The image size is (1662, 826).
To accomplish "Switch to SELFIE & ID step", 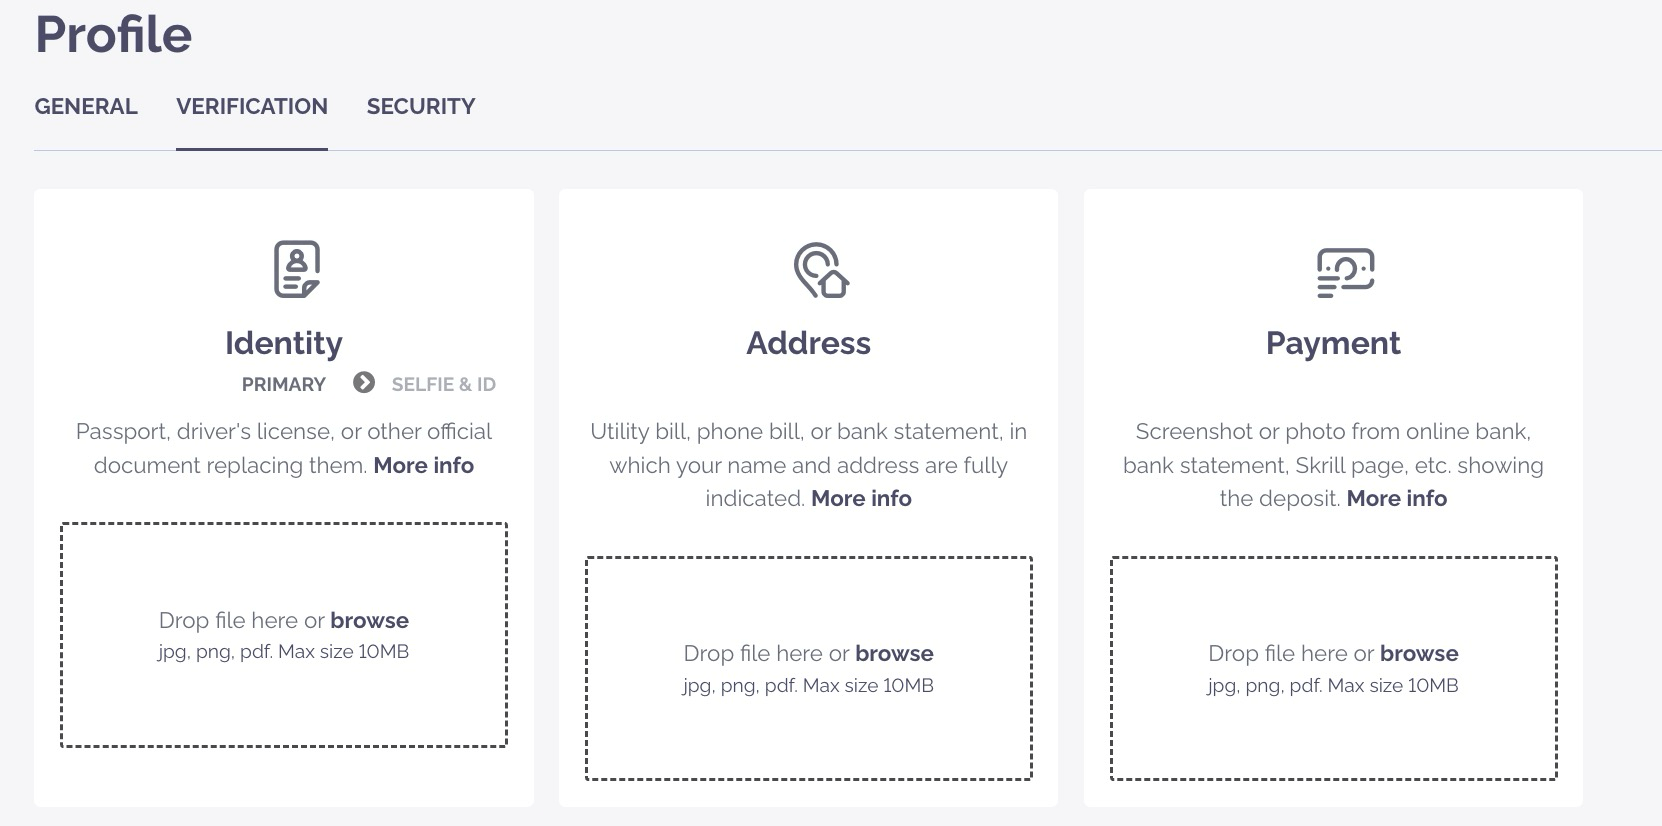I will (443, 384).
